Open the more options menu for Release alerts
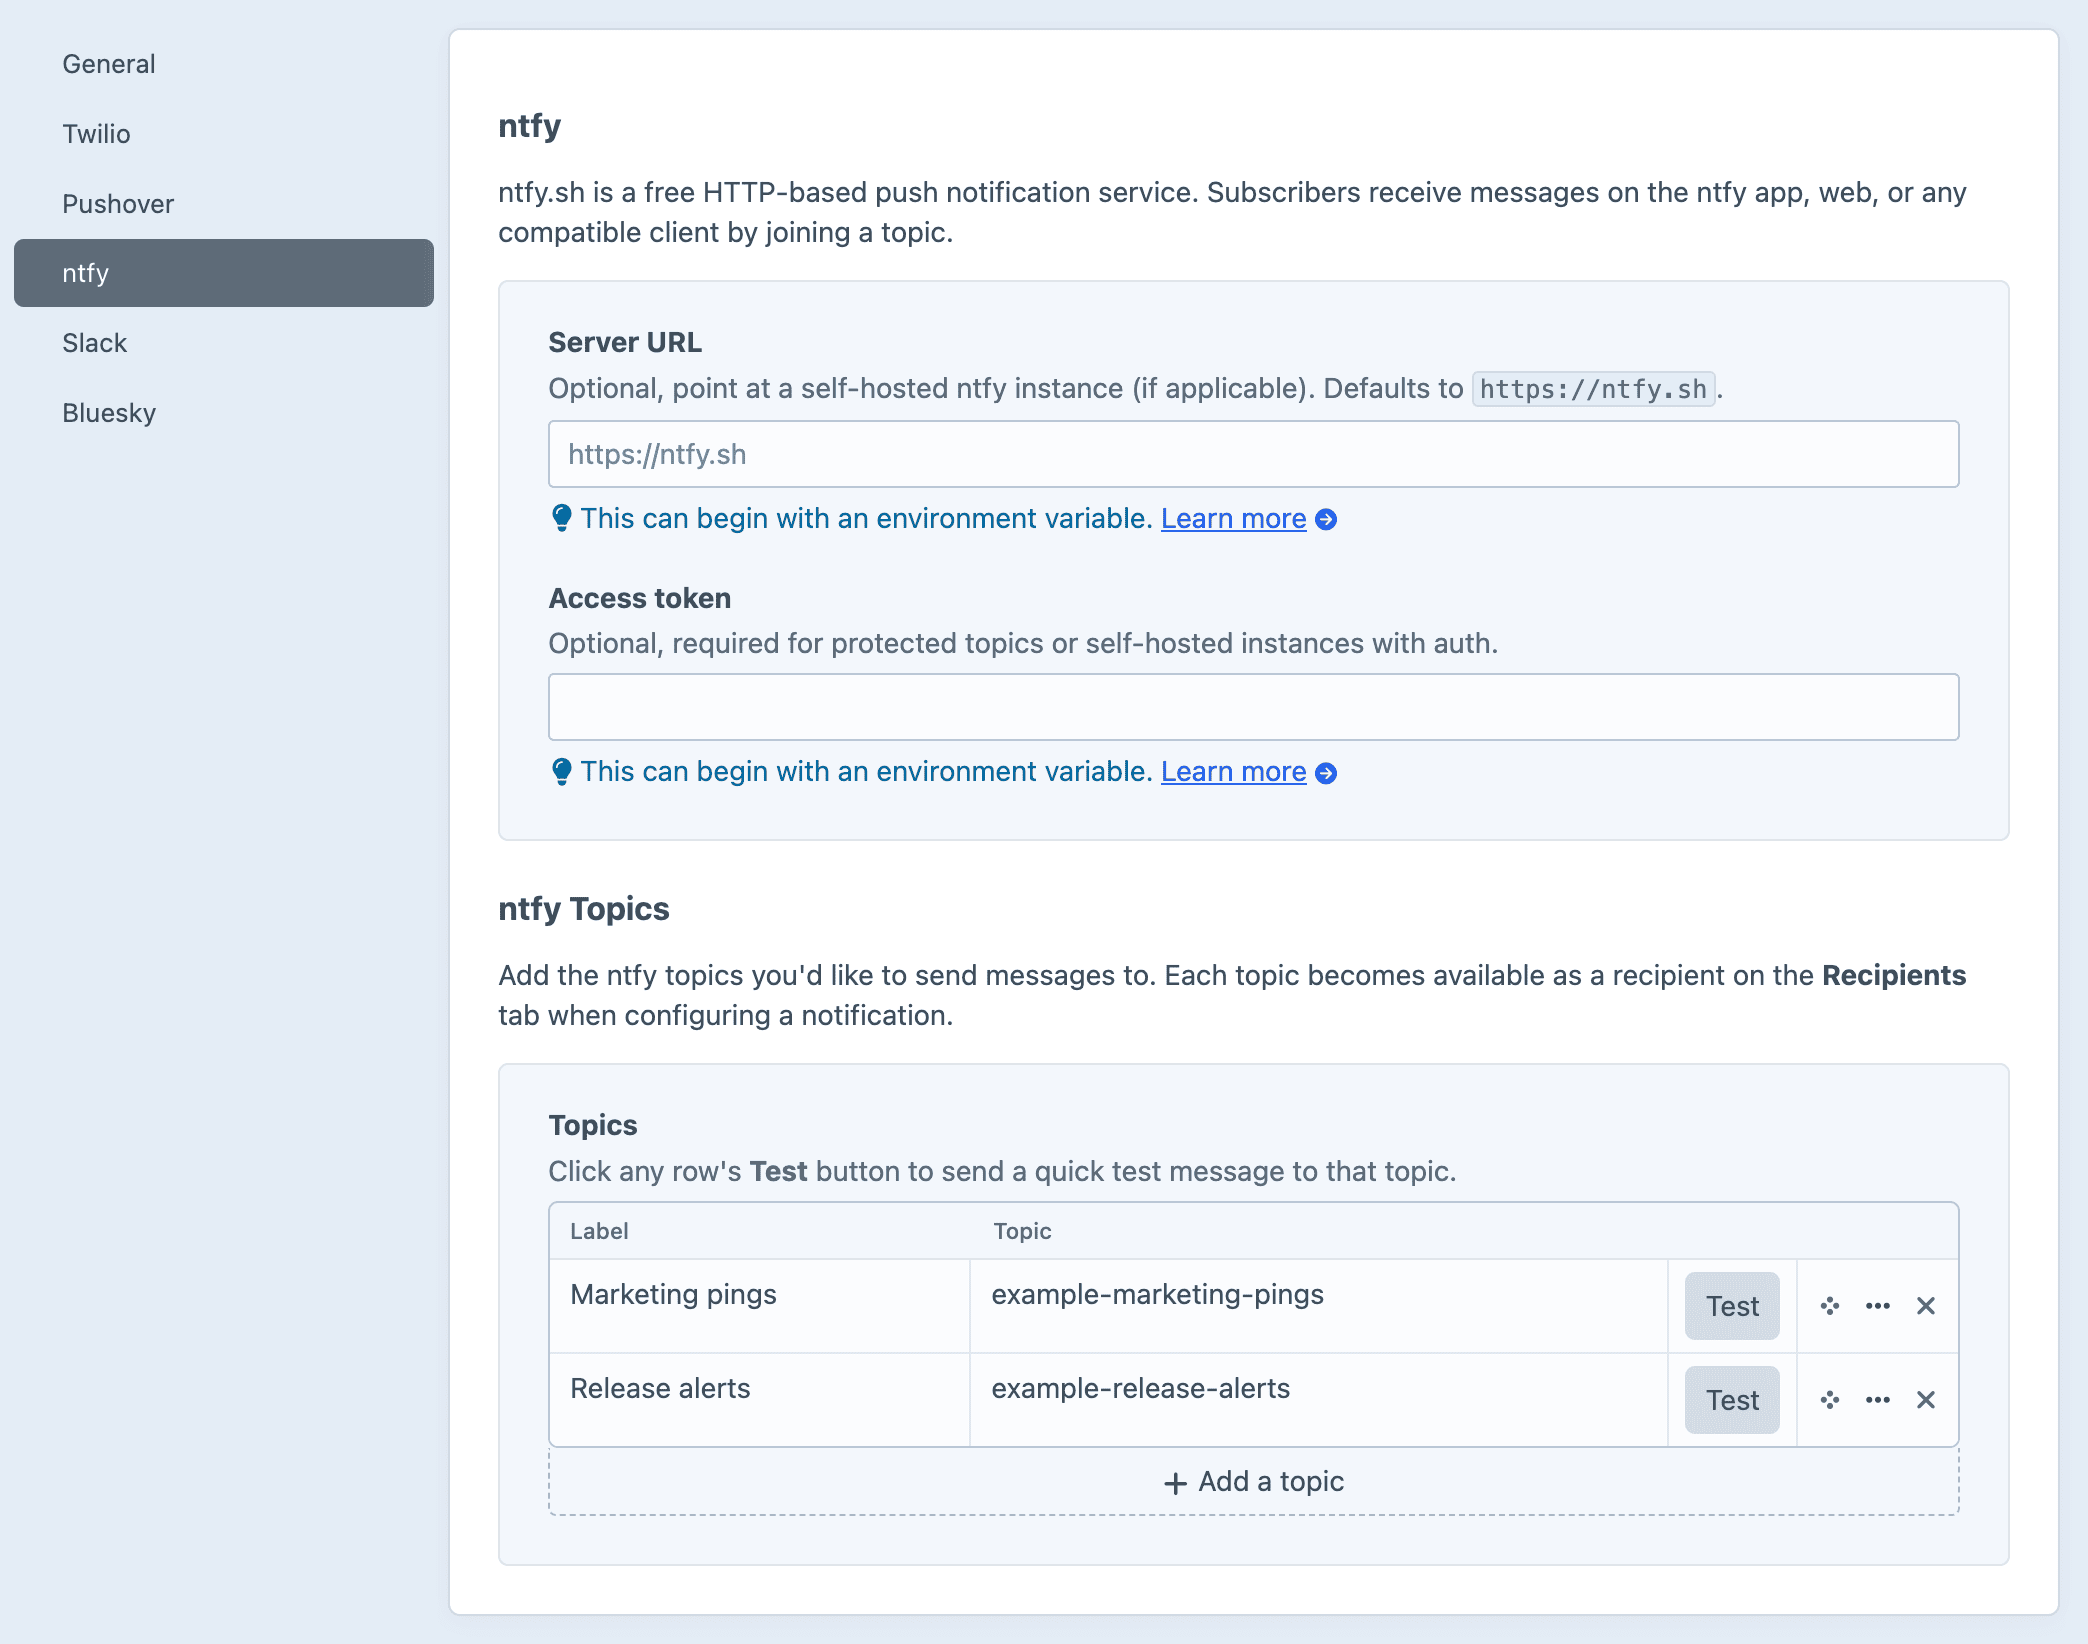 (1878, 1400)
